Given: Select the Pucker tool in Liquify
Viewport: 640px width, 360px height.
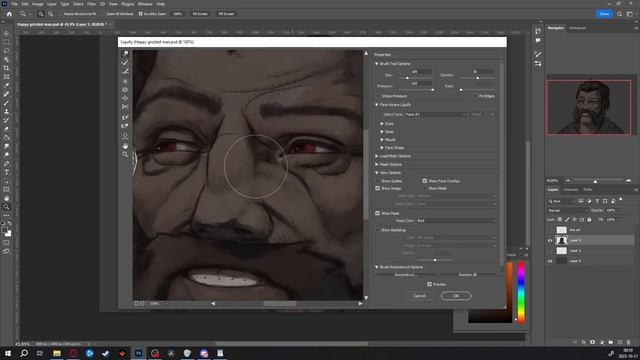Looking at the screenshot, I should [x=125, y=89].
